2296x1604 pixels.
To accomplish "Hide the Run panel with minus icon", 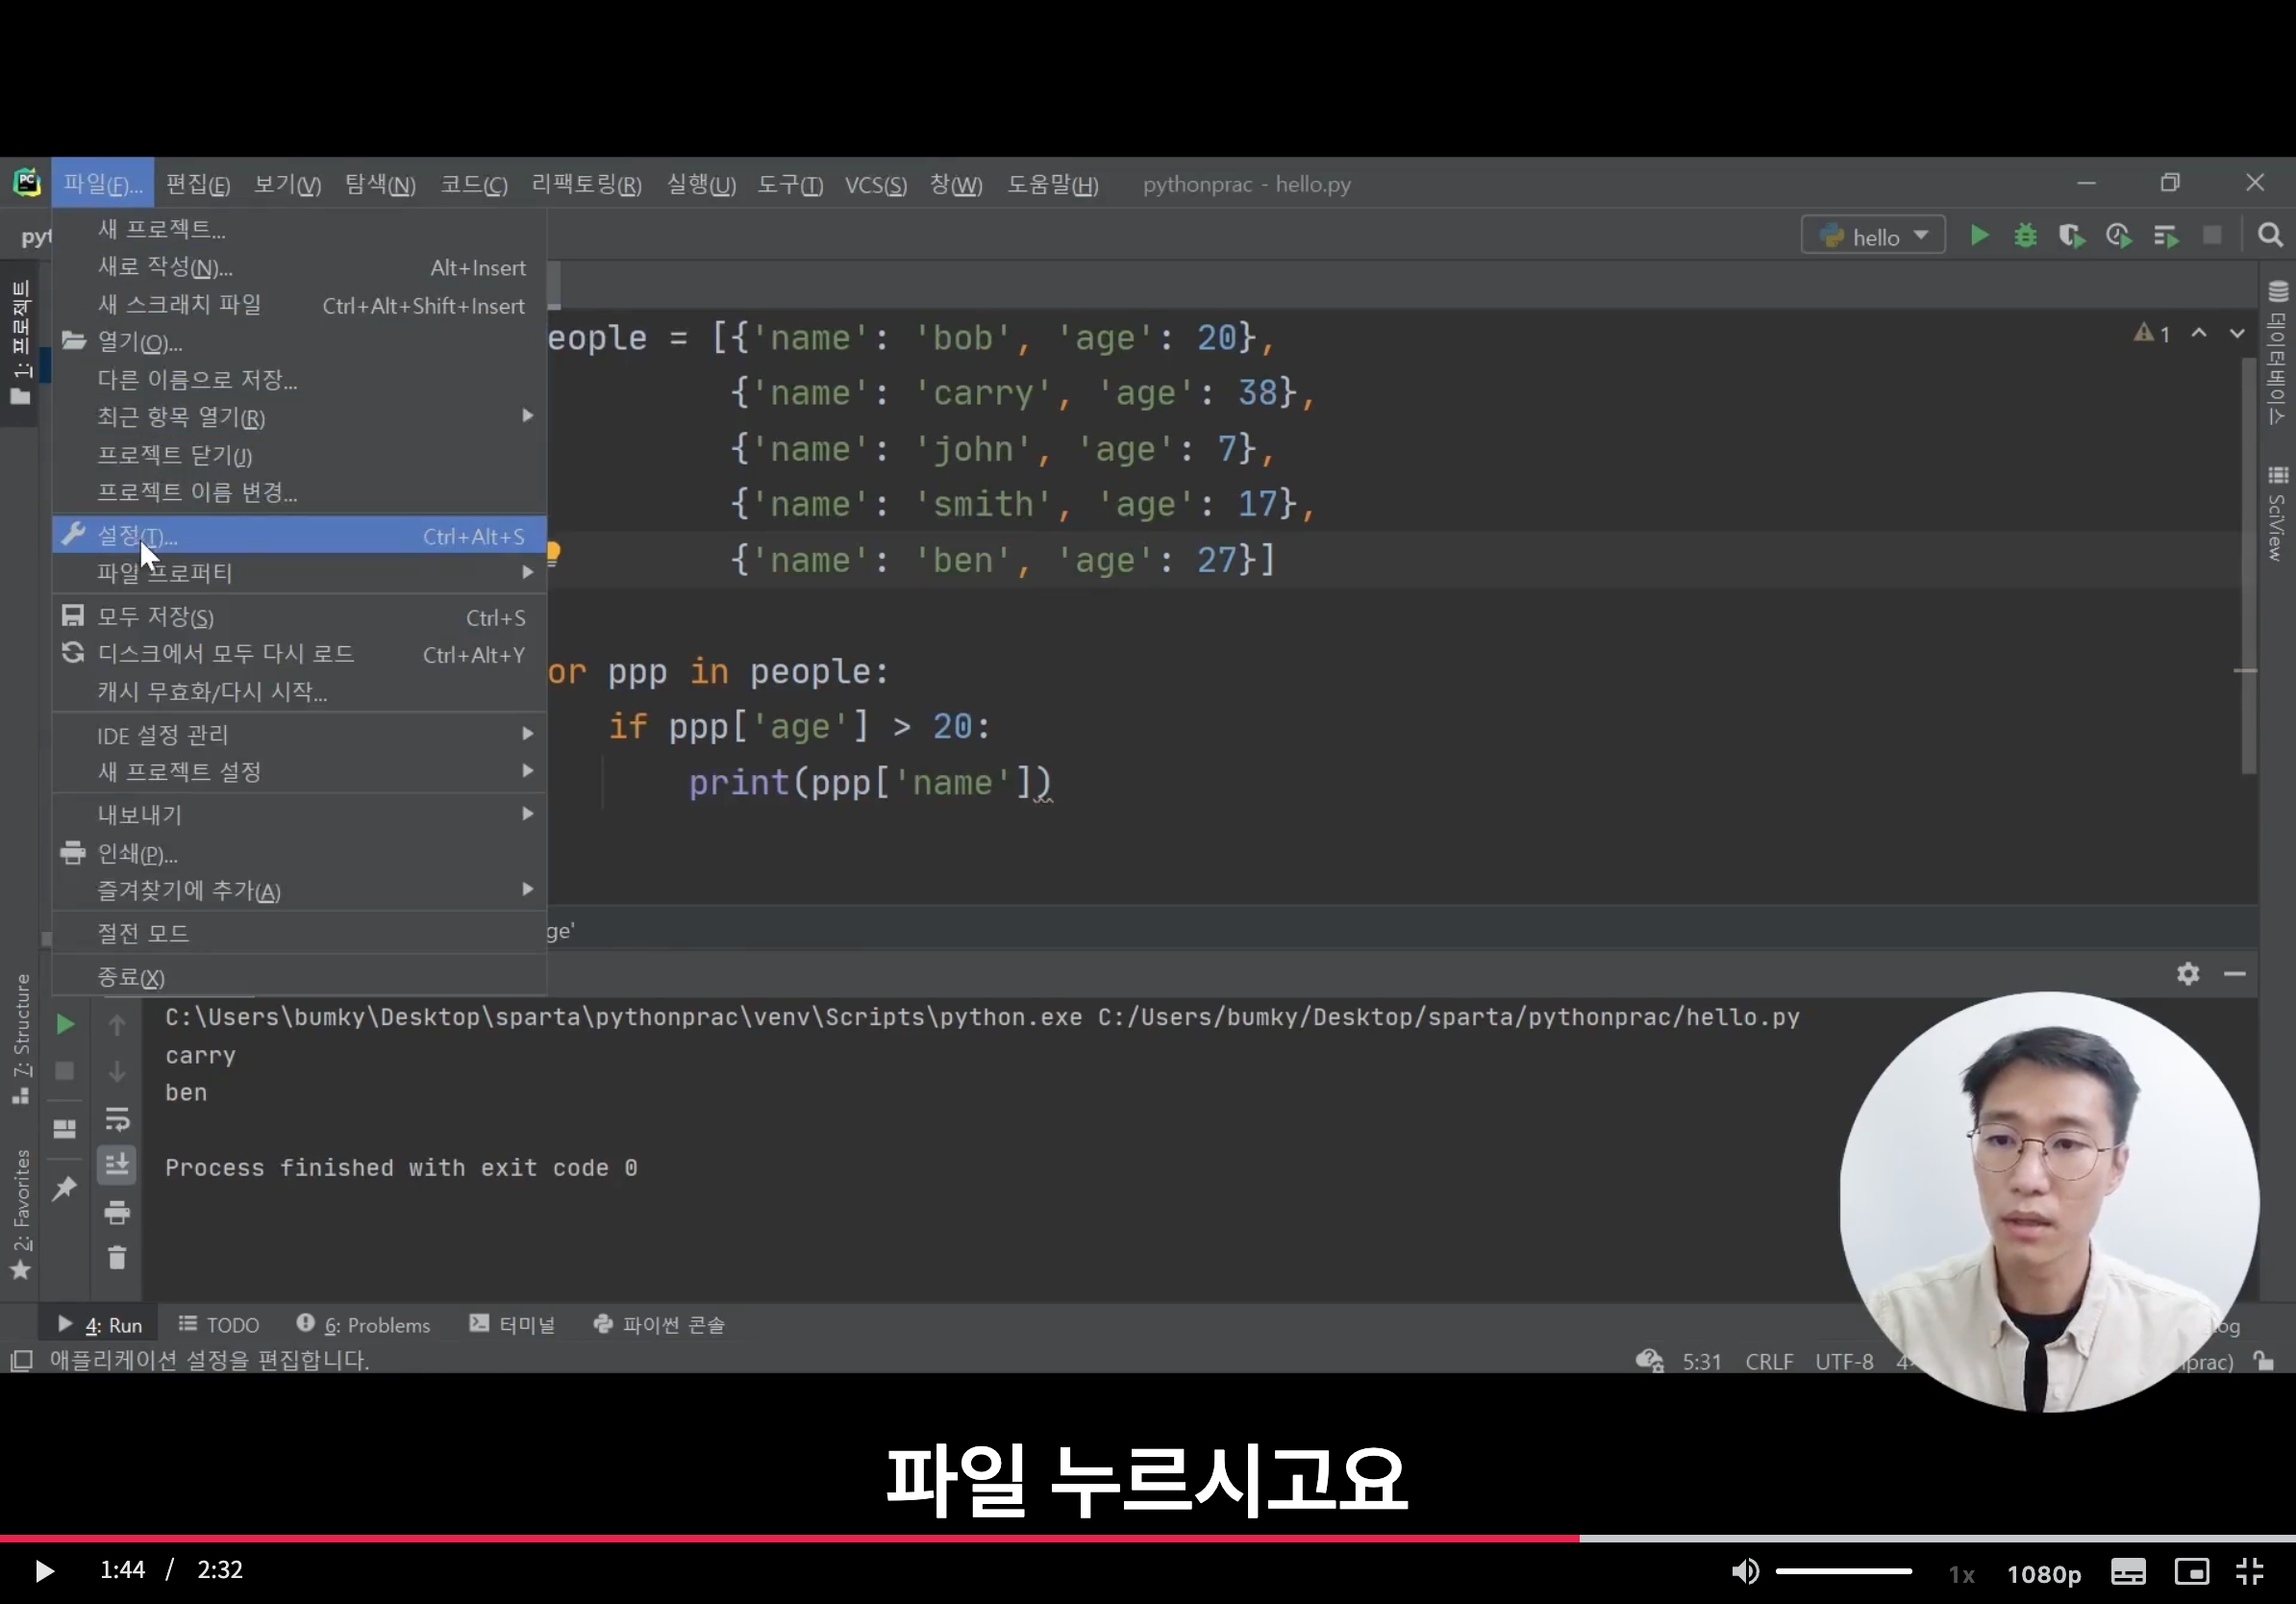I will pos(2235,973).
